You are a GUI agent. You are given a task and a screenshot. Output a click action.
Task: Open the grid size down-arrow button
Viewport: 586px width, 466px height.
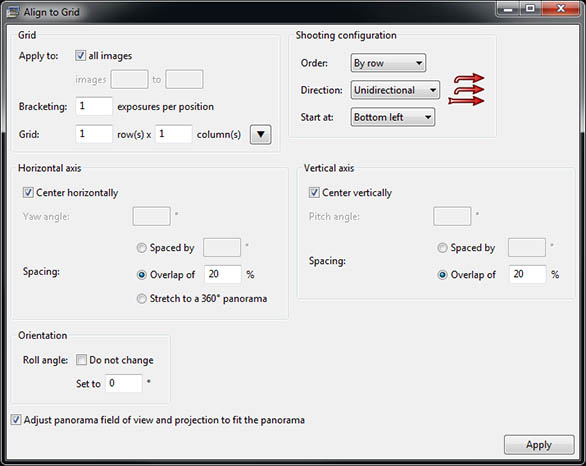(260, 135)
